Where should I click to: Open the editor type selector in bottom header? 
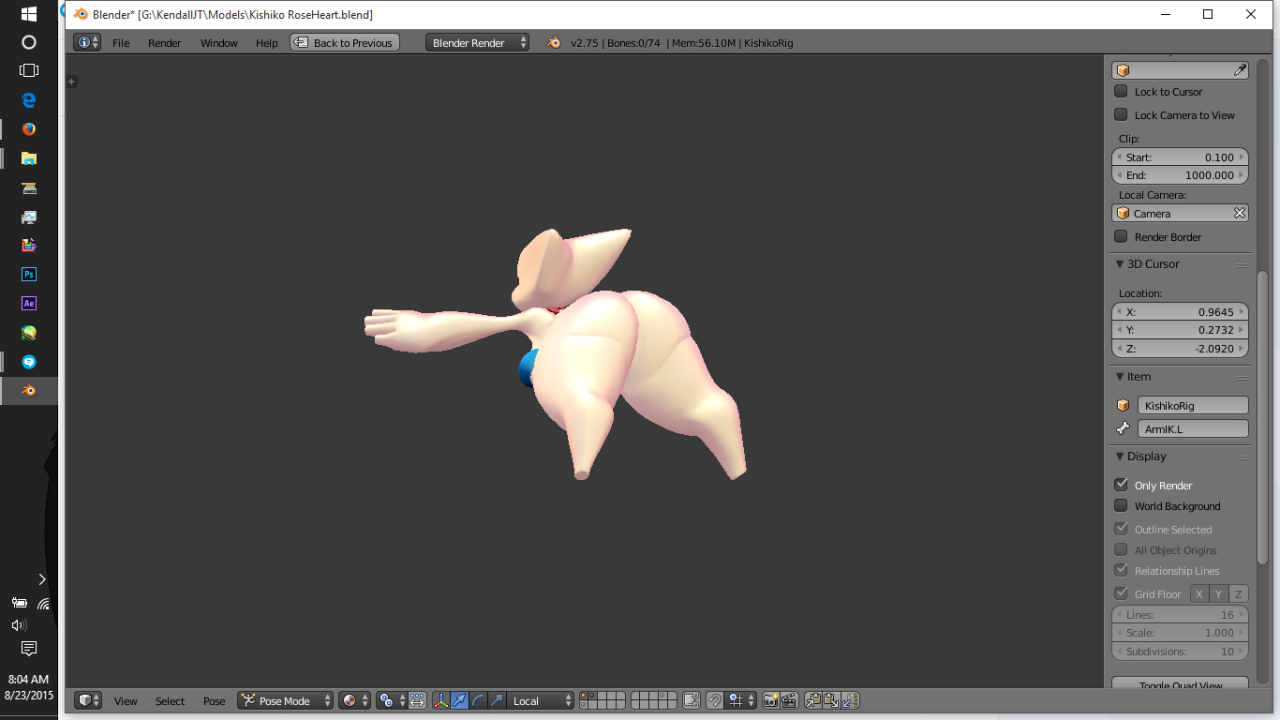coord(88,701)
